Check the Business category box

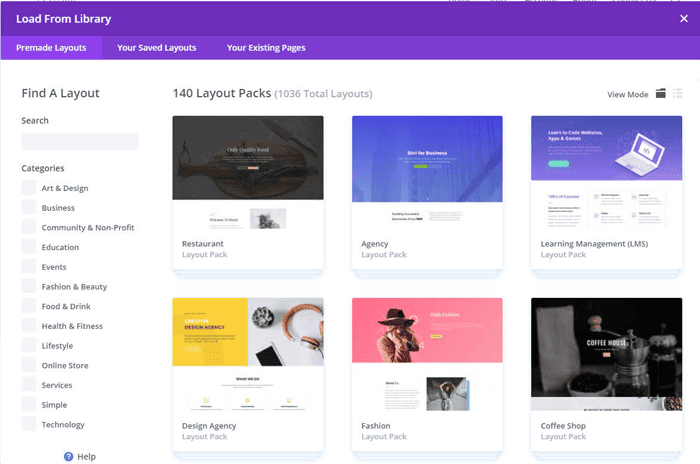click(29, 207)
